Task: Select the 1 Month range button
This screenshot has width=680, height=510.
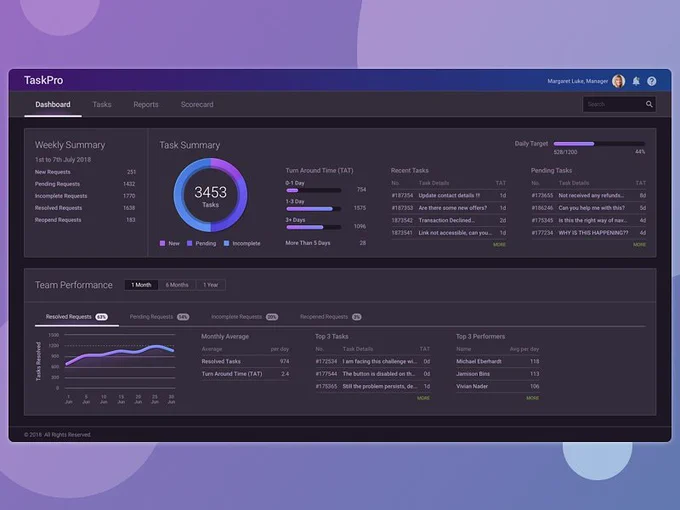Action: (141, 285)
